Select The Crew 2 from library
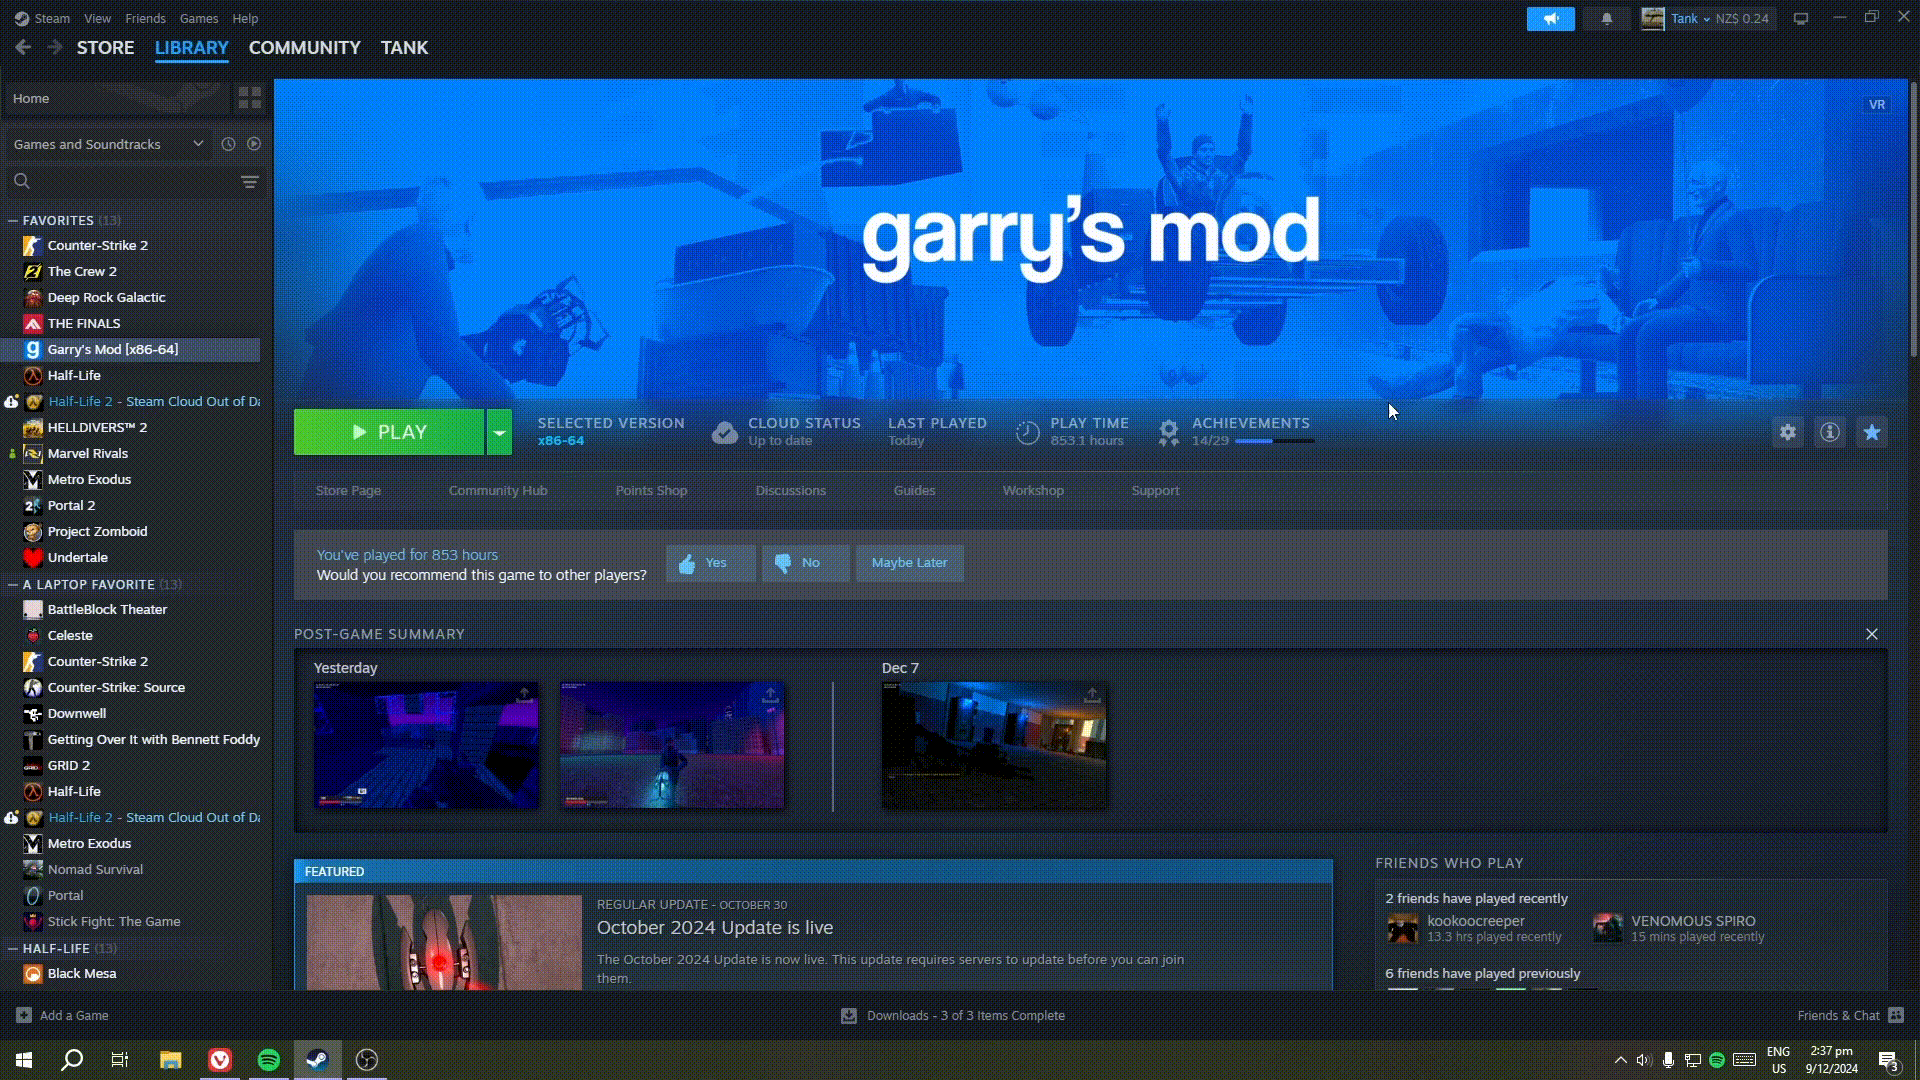1920x1080 pixels. click(x=82, y=271)
